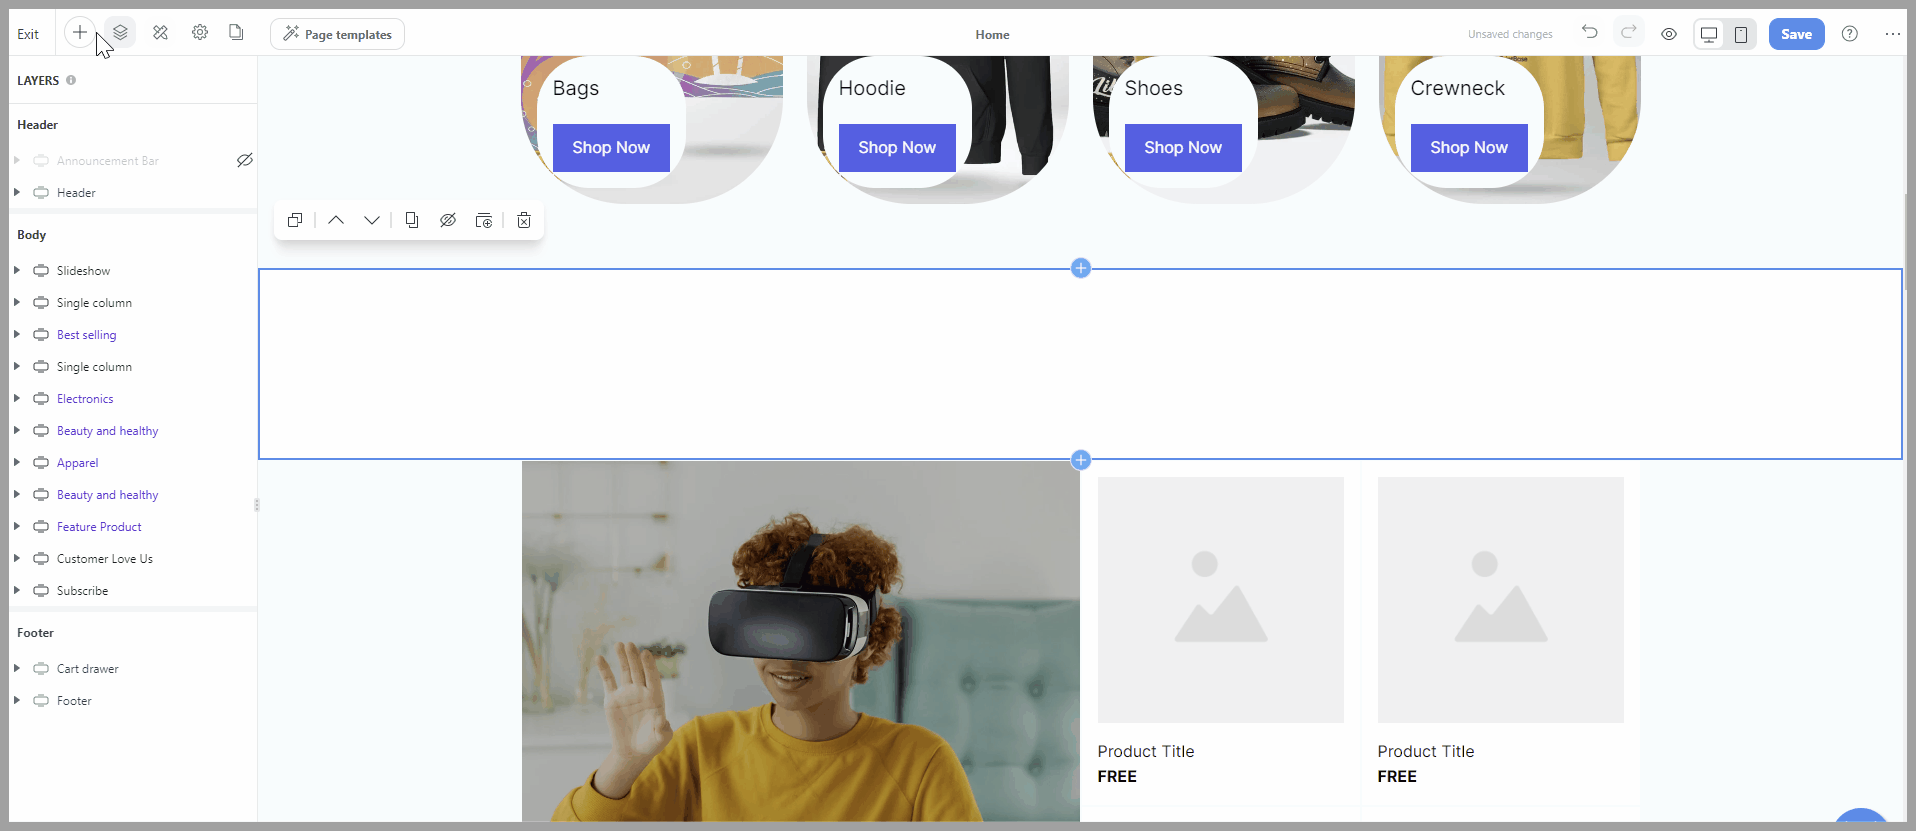The height and width of the screenshot is (831, 1916).
Task: Click Shop Now under Crewneck
Action: (1469, 148)
